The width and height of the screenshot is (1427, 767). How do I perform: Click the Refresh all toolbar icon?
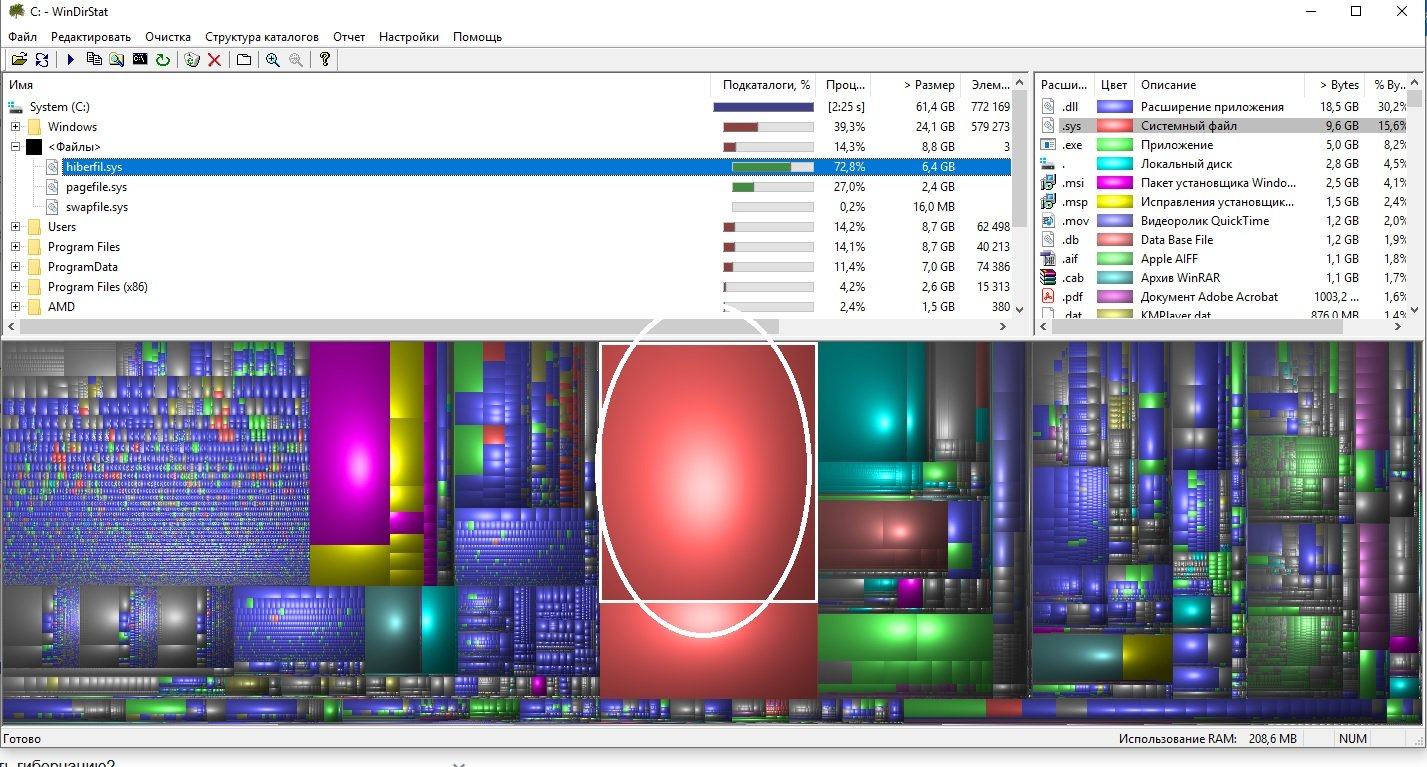(42, 60)
